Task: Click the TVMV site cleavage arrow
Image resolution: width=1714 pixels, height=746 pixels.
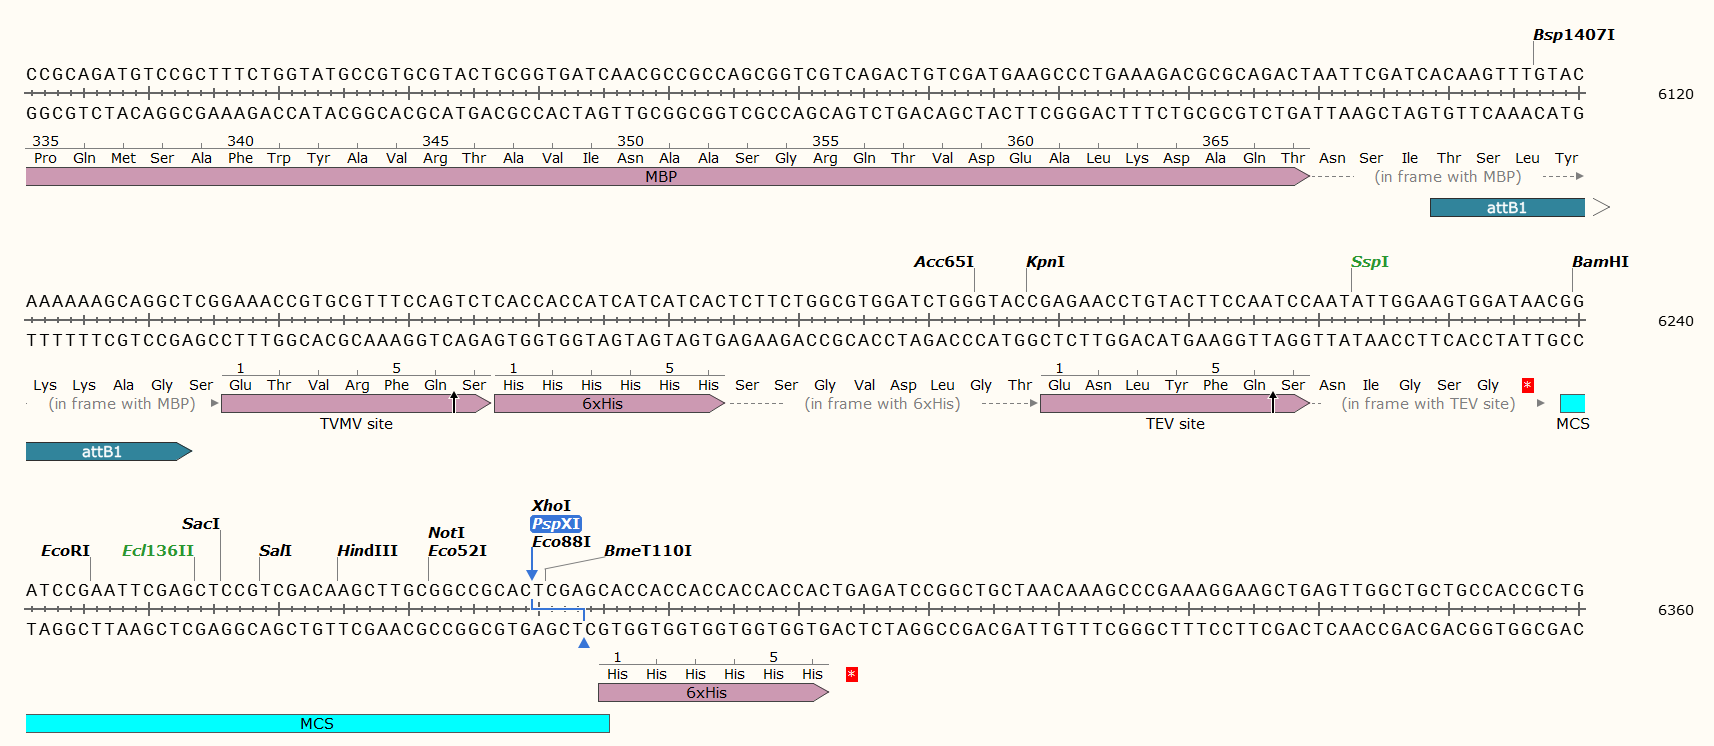Action: coord(454,402)
